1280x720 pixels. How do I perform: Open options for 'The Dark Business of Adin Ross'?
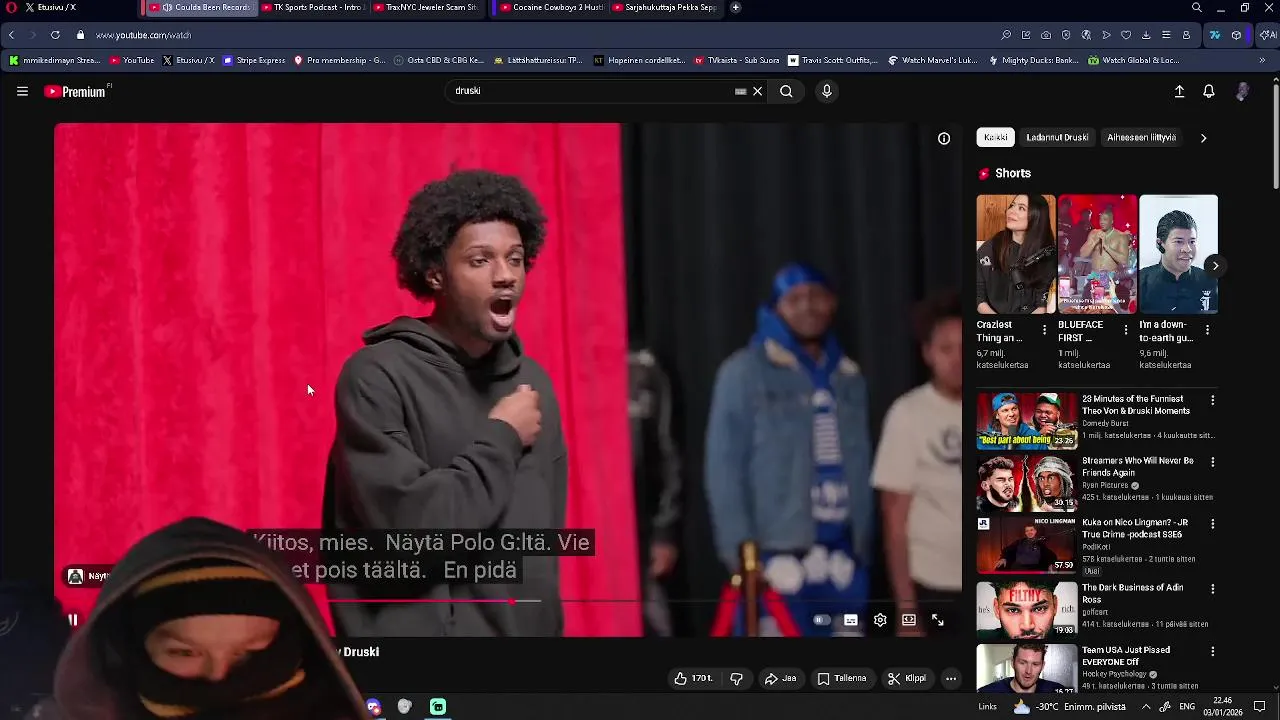[1213, 589]
